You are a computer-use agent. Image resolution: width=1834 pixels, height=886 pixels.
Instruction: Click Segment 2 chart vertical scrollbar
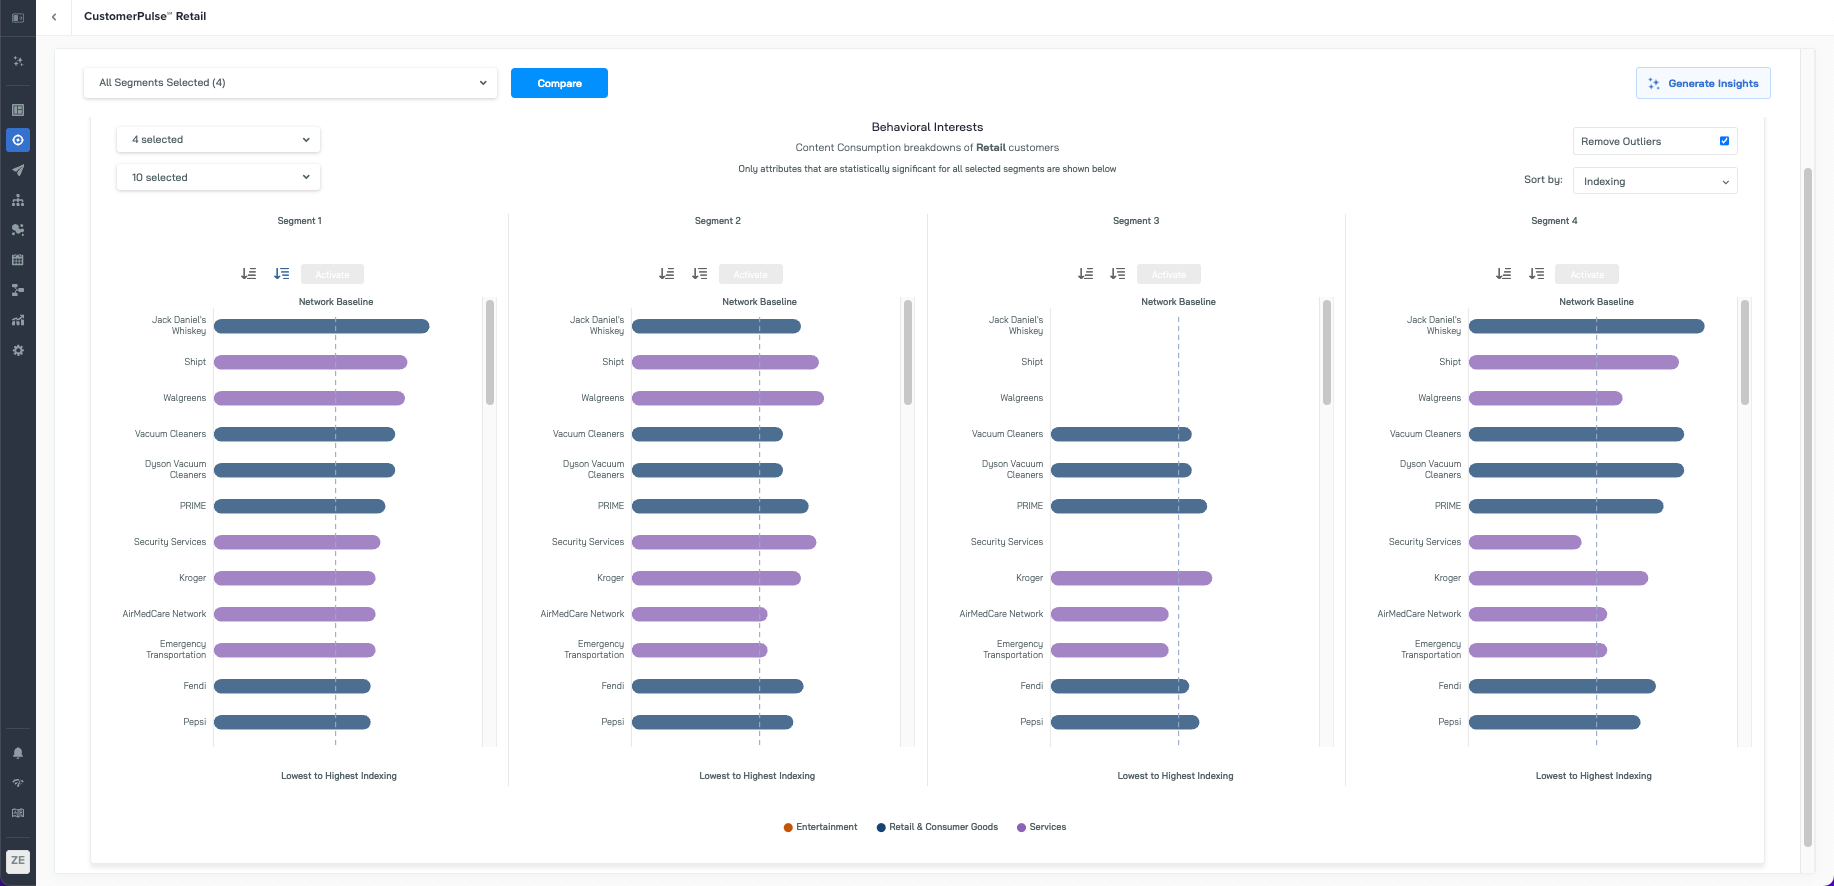(908, 352)
